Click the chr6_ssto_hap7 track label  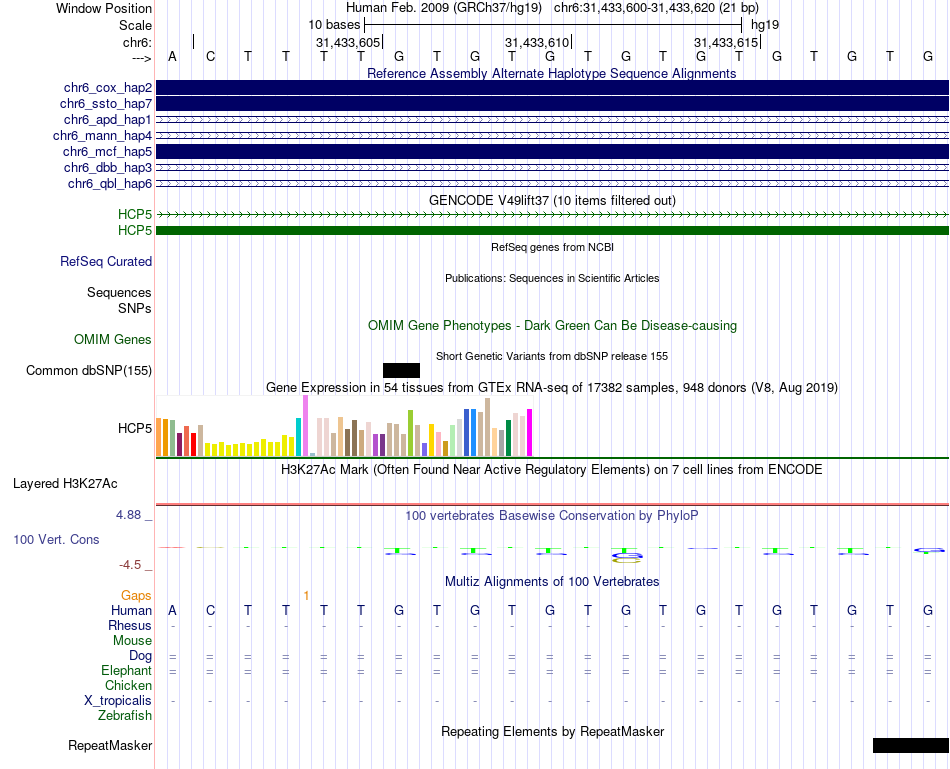coord(106,104)
